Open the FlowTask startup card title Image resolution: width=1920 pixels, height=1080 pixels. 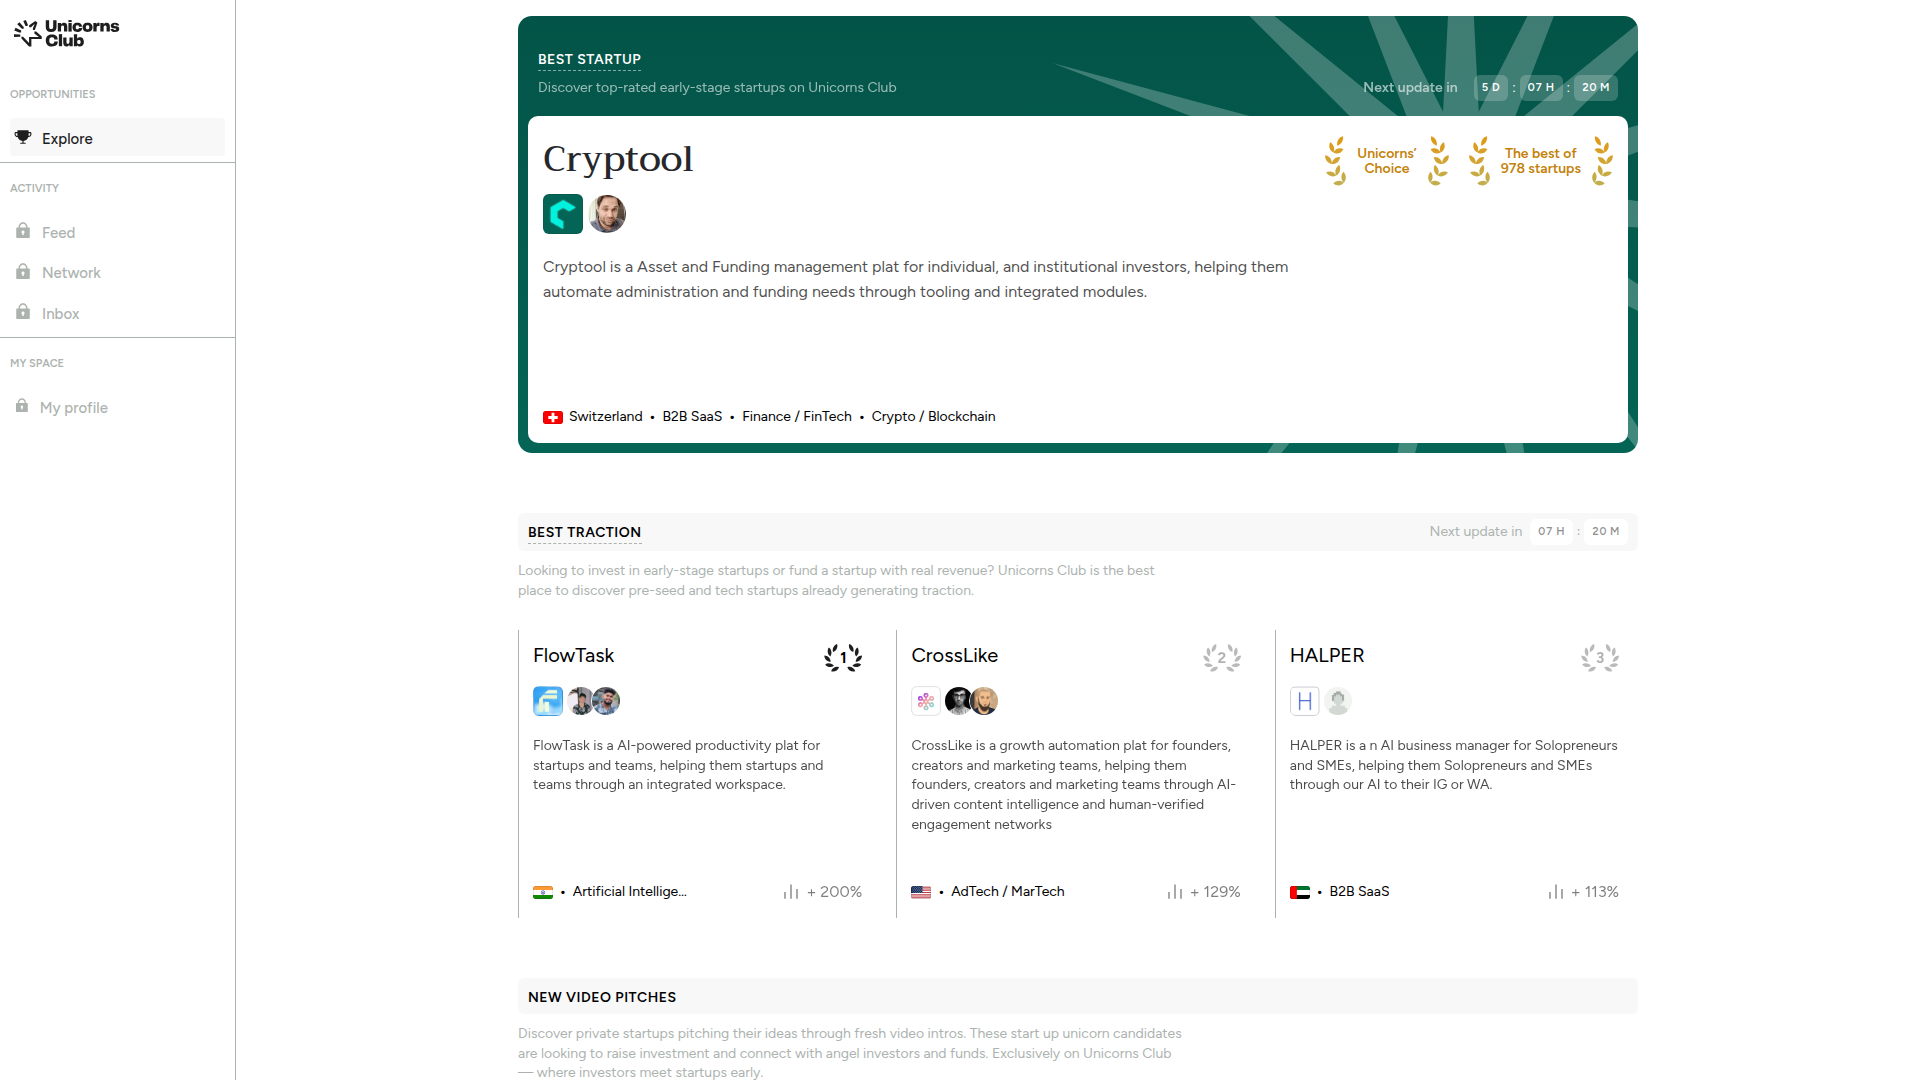(x=573, y=655)
